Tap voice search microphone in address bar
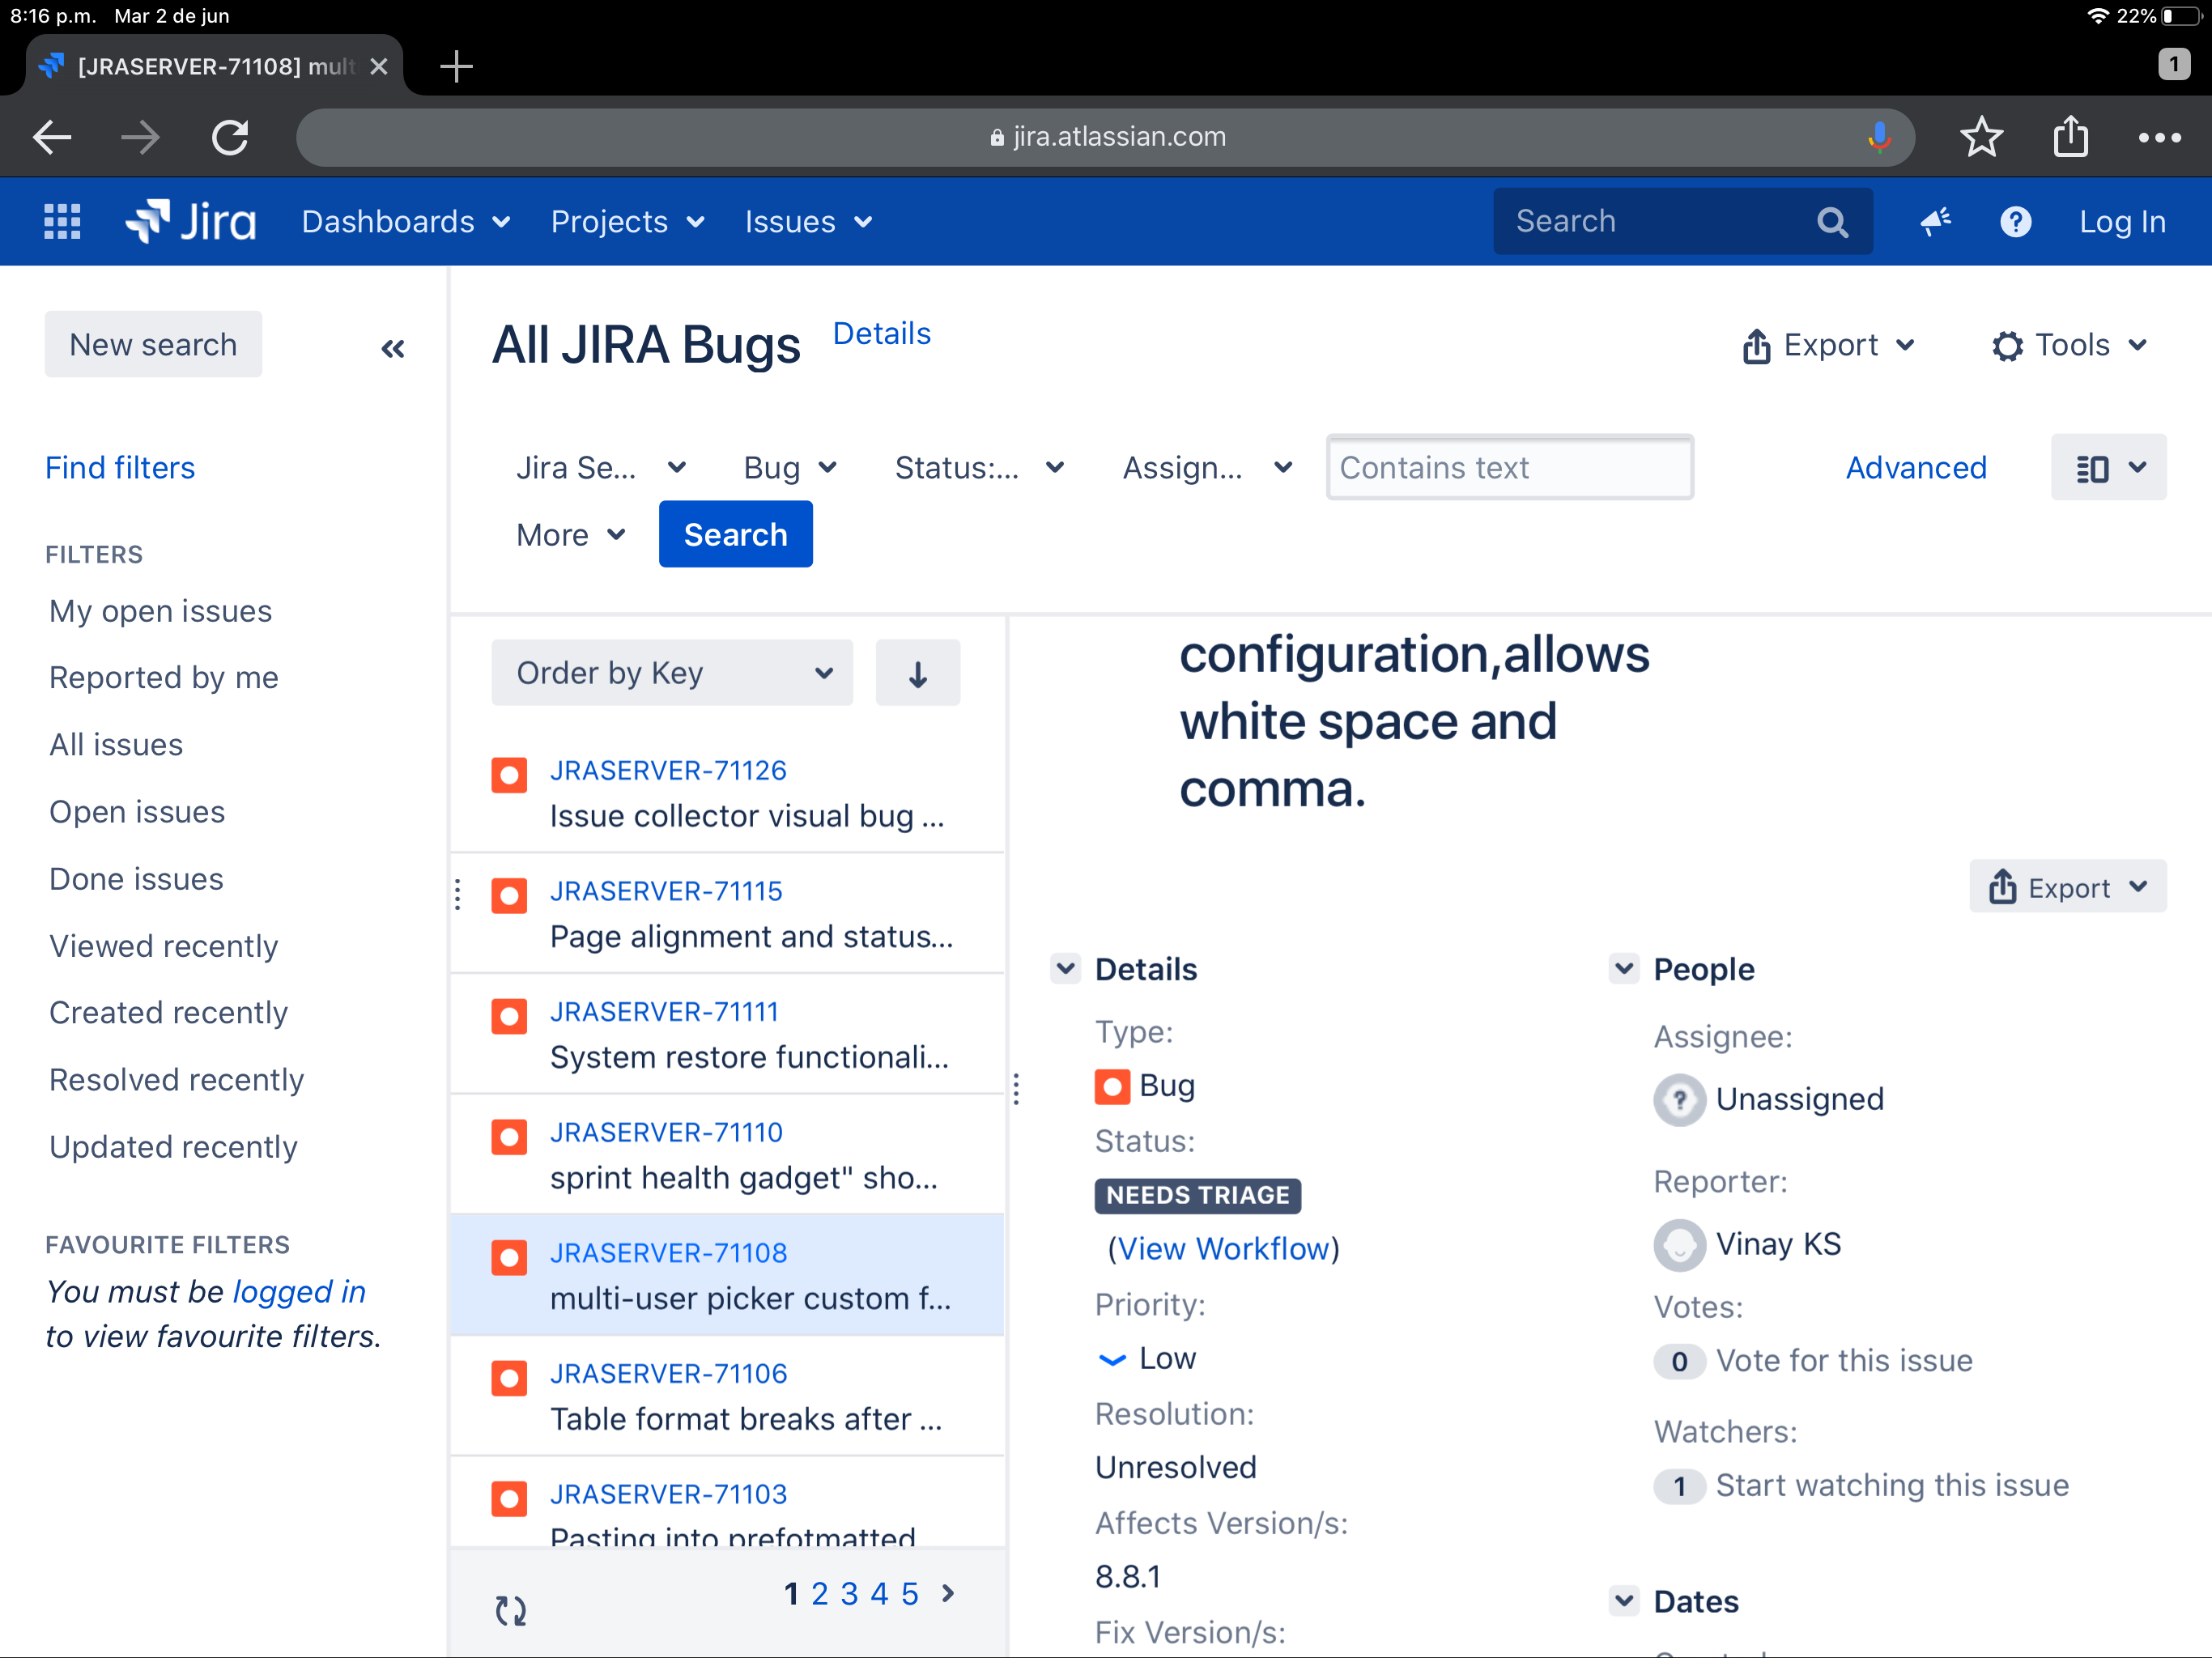2212x1658 pixels. pos(1879,137)
